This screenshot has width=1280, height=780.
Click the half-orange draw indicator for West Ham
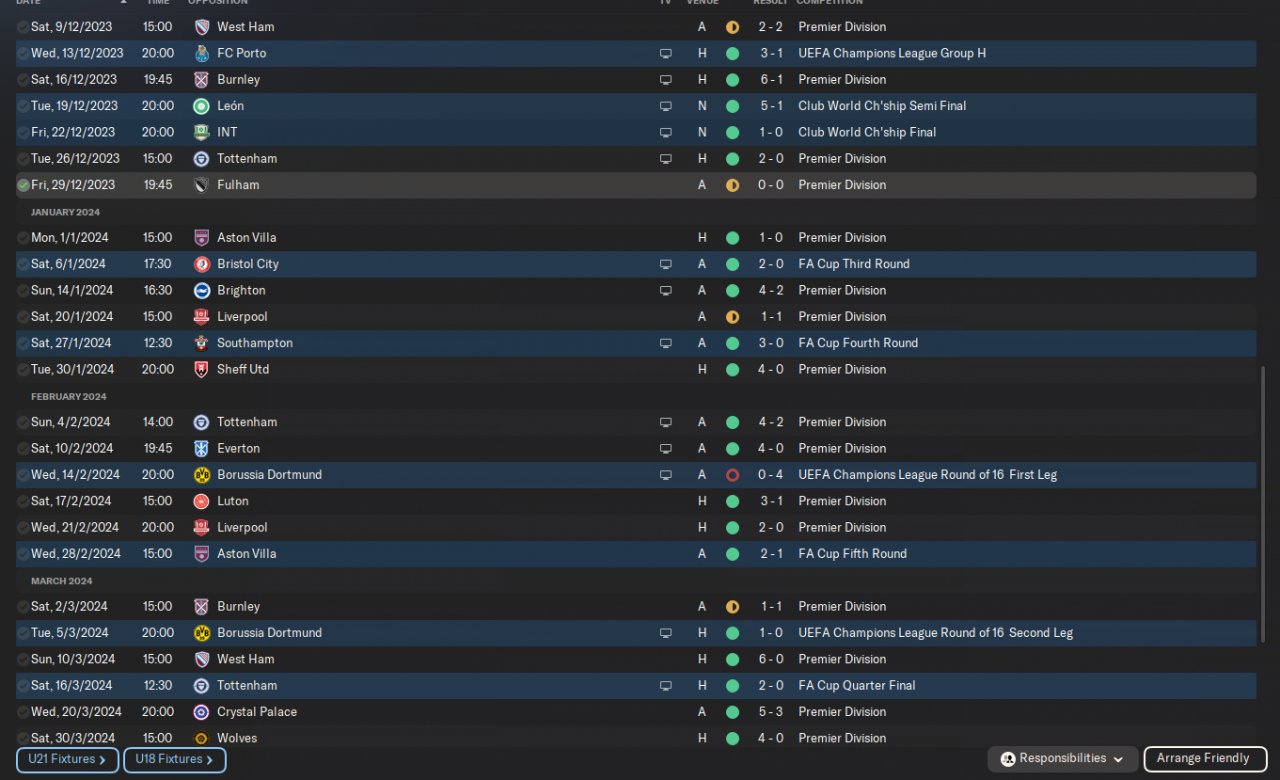click(732, 27)
